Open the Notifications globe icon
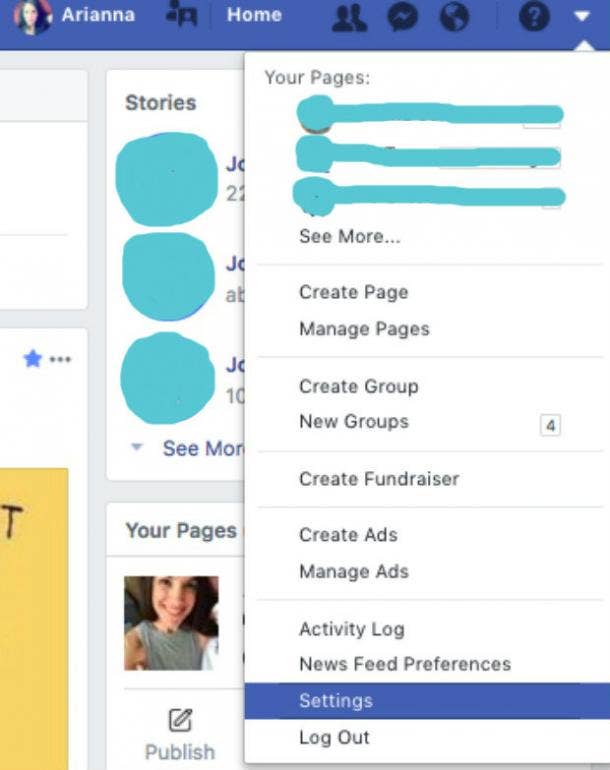The height and width of the screenshot is (770, 610). (x=454, y=17)
